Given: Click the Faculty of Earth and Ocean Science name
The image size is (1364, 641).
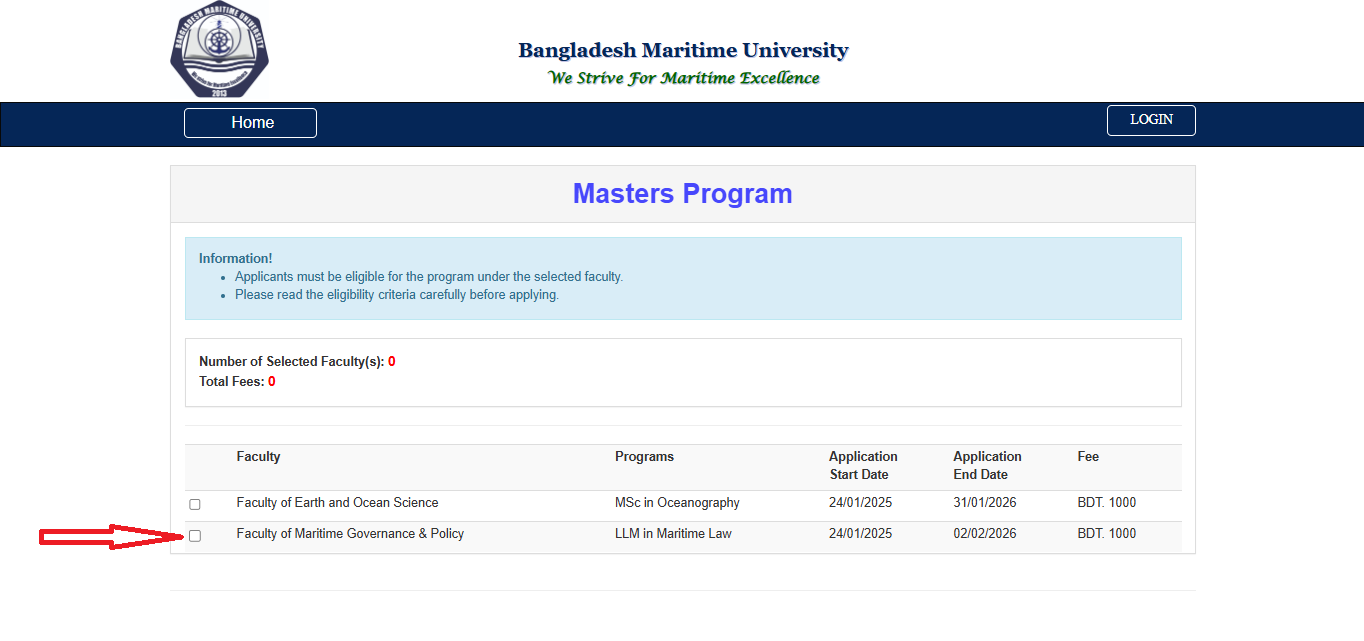Looking at the screenshot, I should click(337, 503).
